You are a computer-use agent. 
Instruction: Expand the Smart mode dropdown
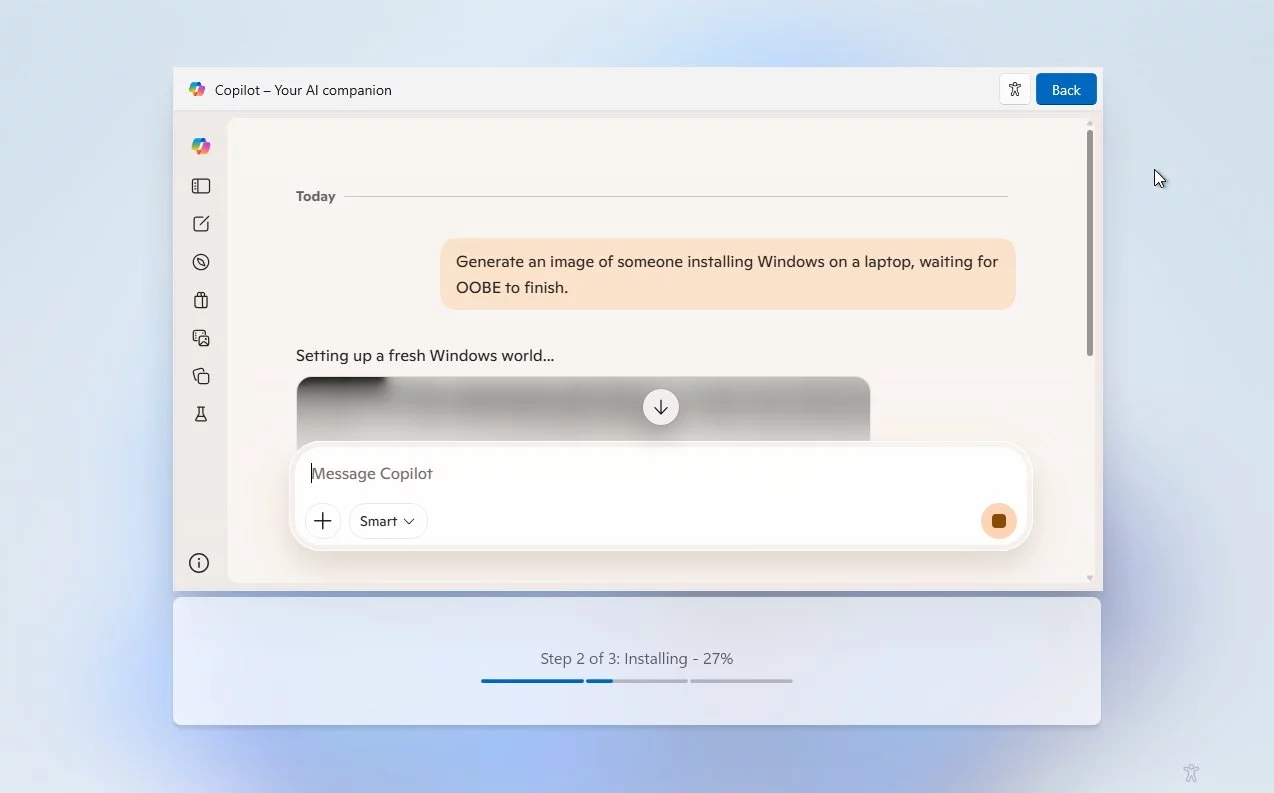[388, 521]
